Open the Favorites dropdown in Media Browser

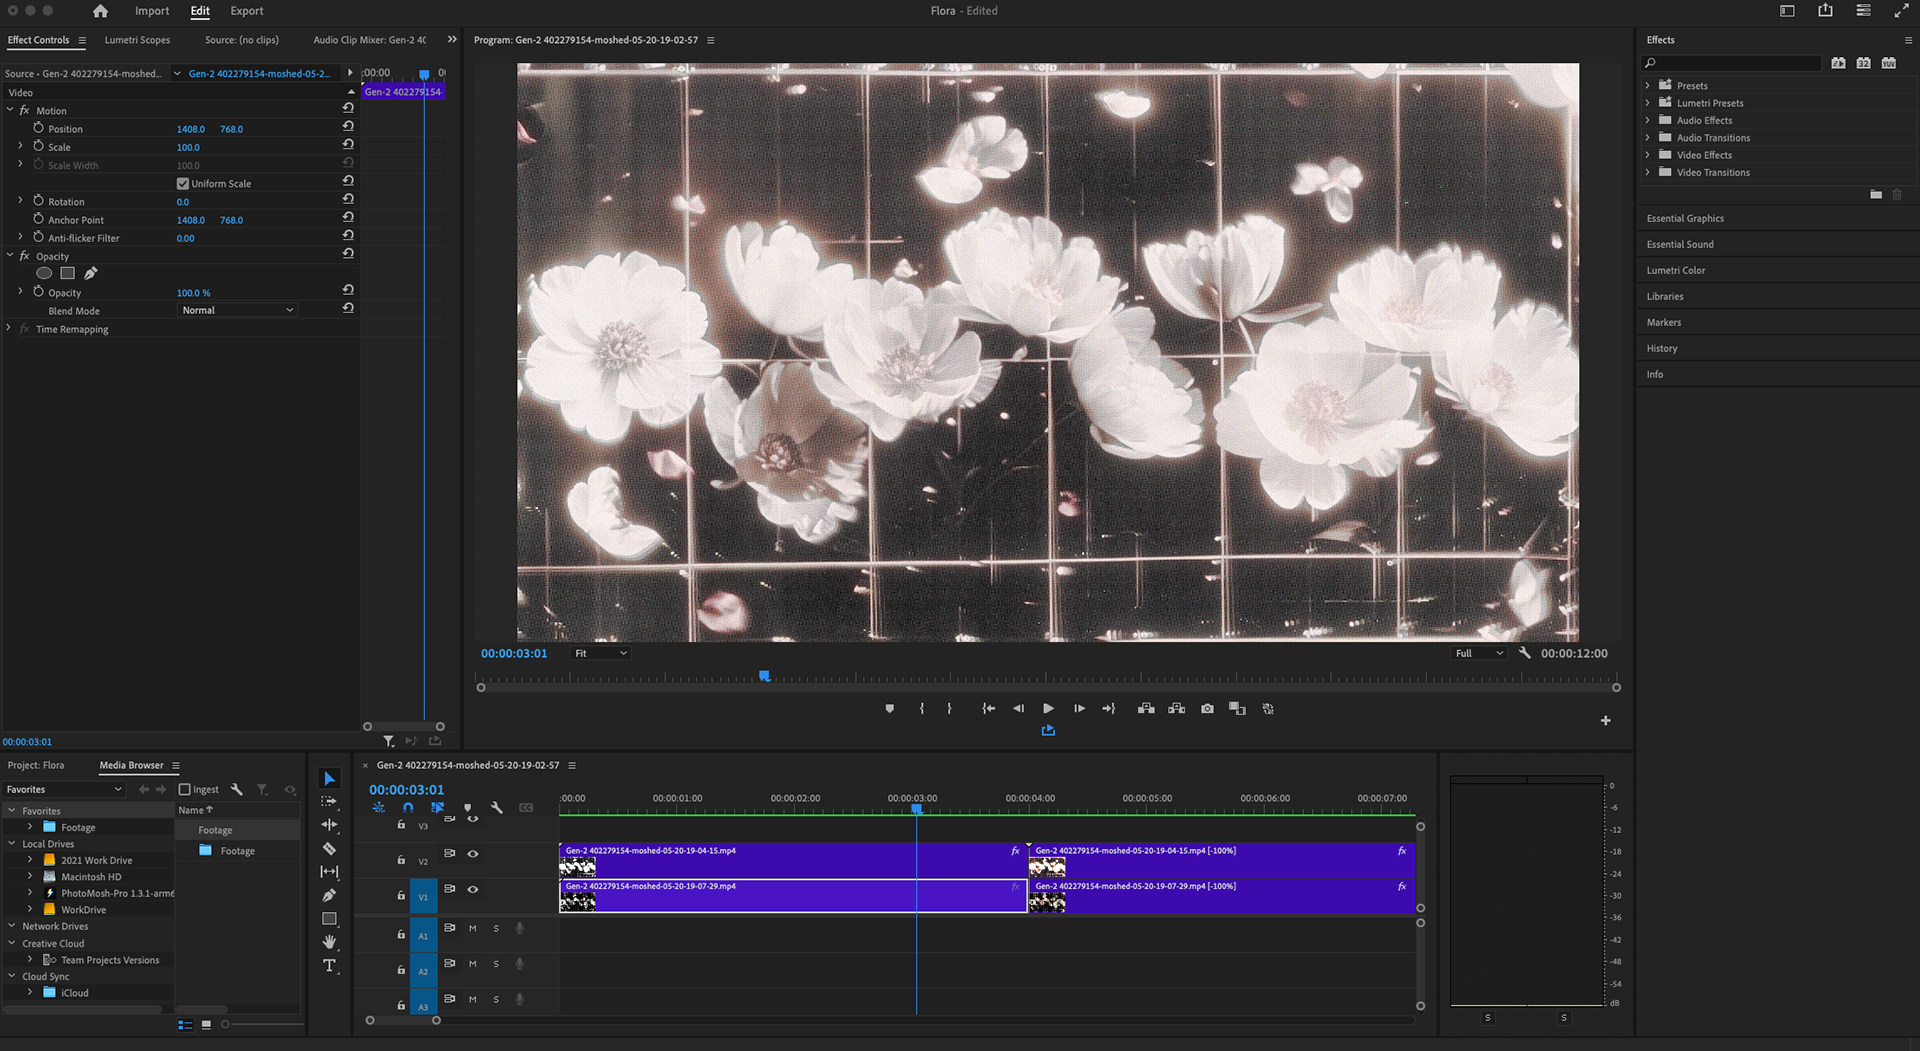tap(64, 789)
